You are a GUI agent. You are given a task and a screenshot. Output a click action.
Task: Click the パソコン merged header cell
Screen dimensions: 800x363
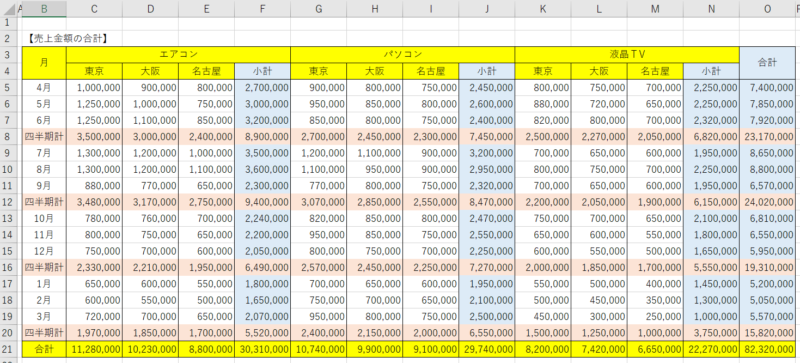coord(403,55)
